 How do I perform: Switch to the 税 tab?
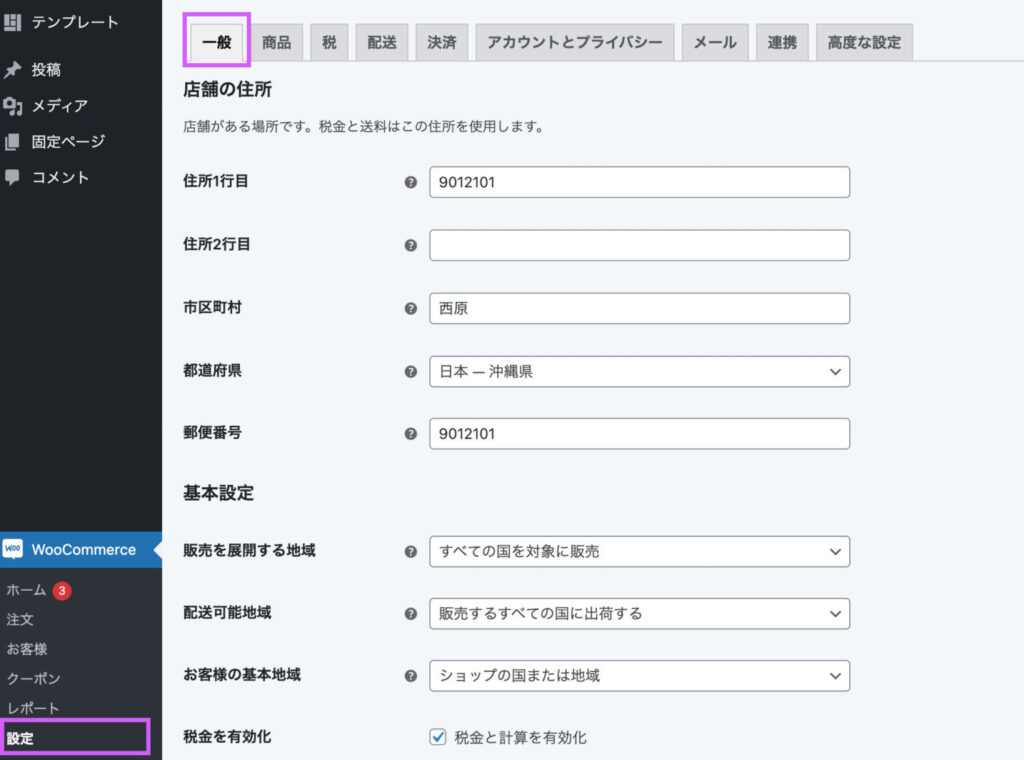click(x=330, y=42)
